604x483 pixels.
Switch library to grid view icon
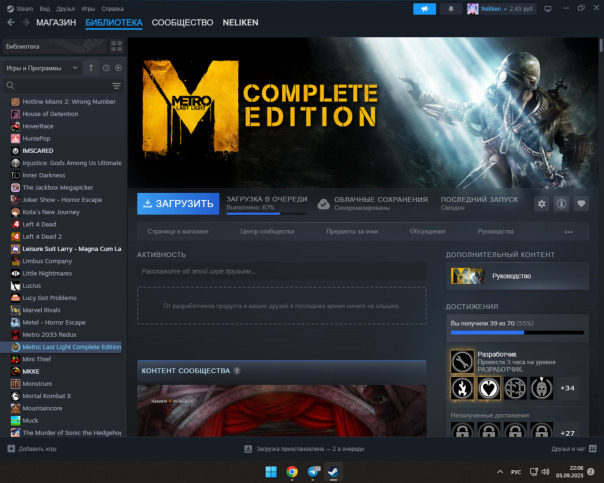coord(117,46)
